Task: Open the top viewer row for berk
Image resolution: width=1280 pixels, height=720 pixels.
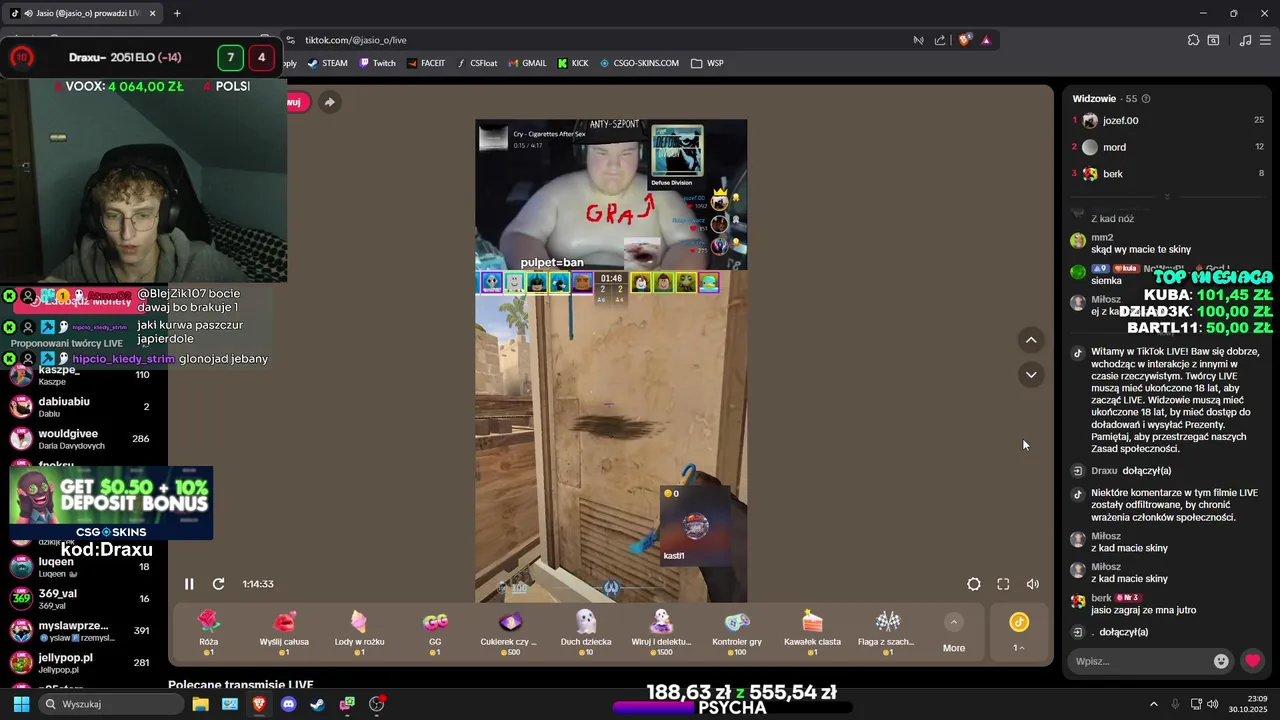Action: pos(1168,174)
